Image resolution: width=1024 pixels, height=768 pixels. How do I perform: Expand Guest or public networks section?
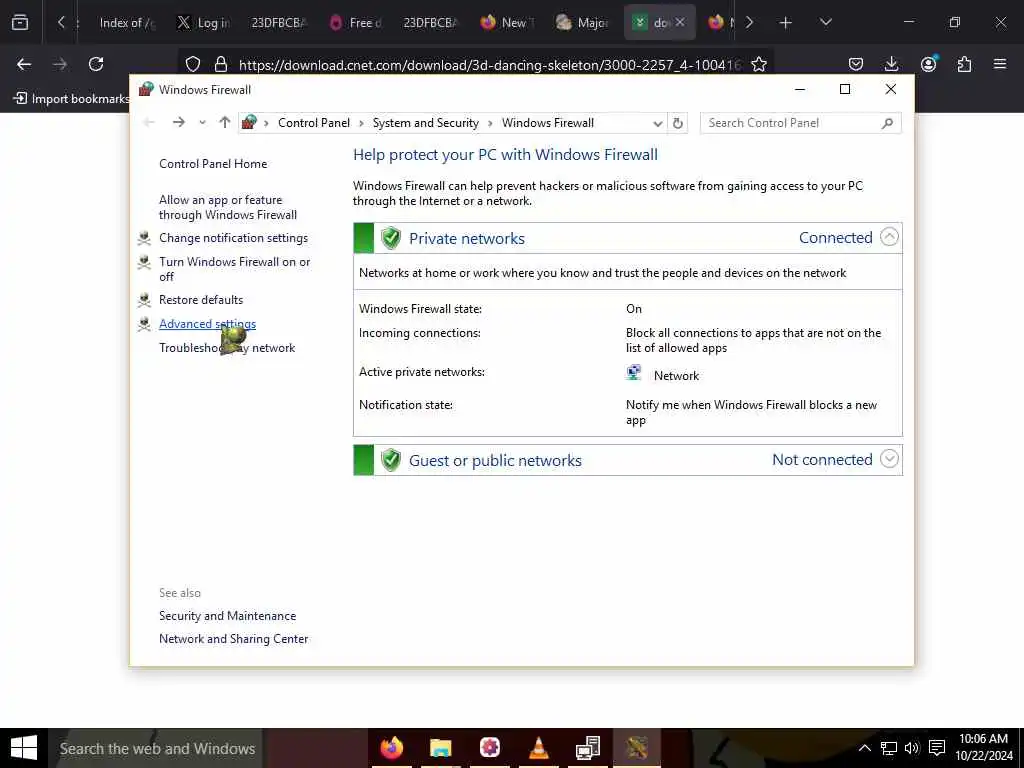(x=889, y=459)
